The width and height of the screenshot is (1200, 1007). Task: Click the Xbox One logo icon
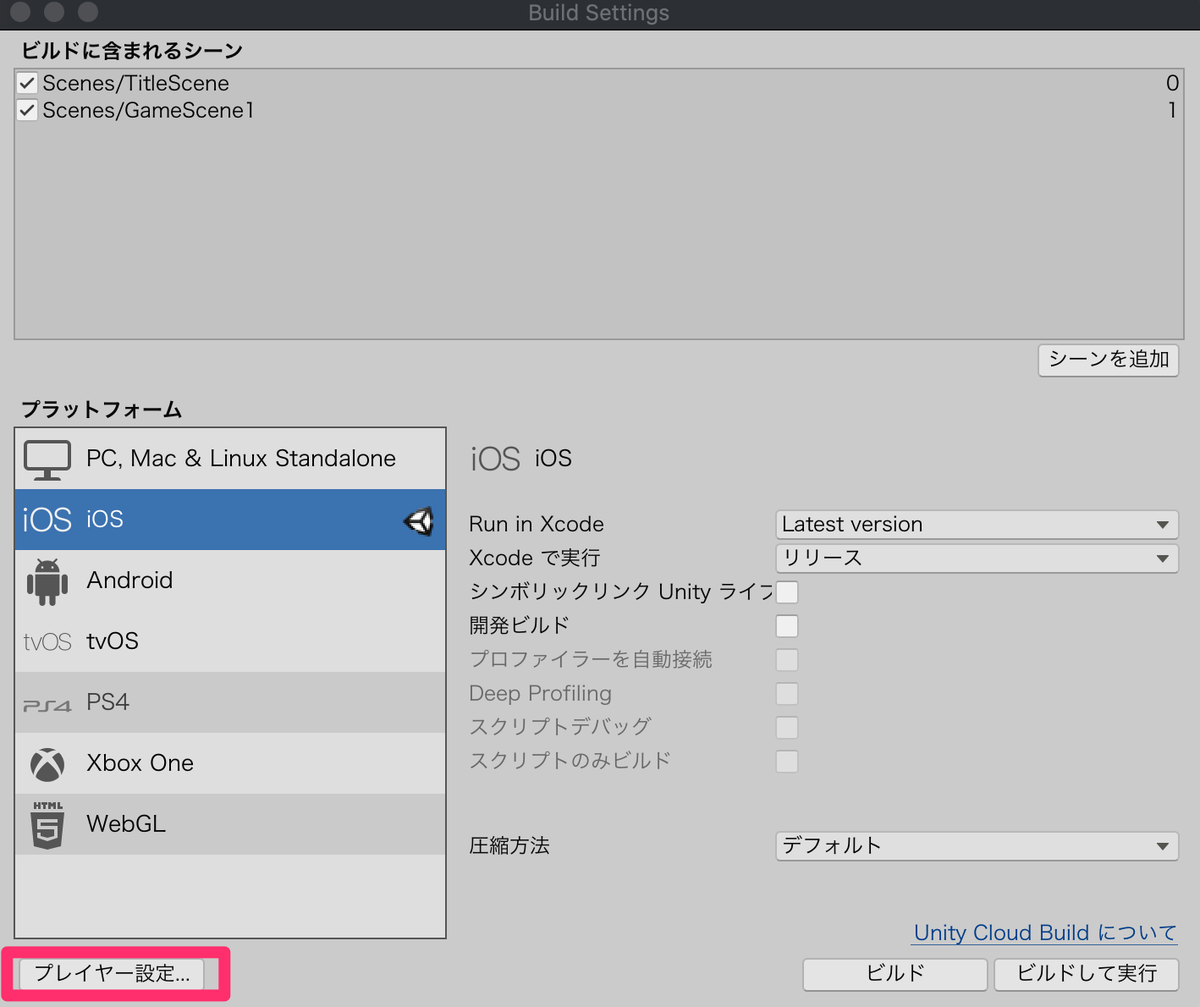pos(47,764)
